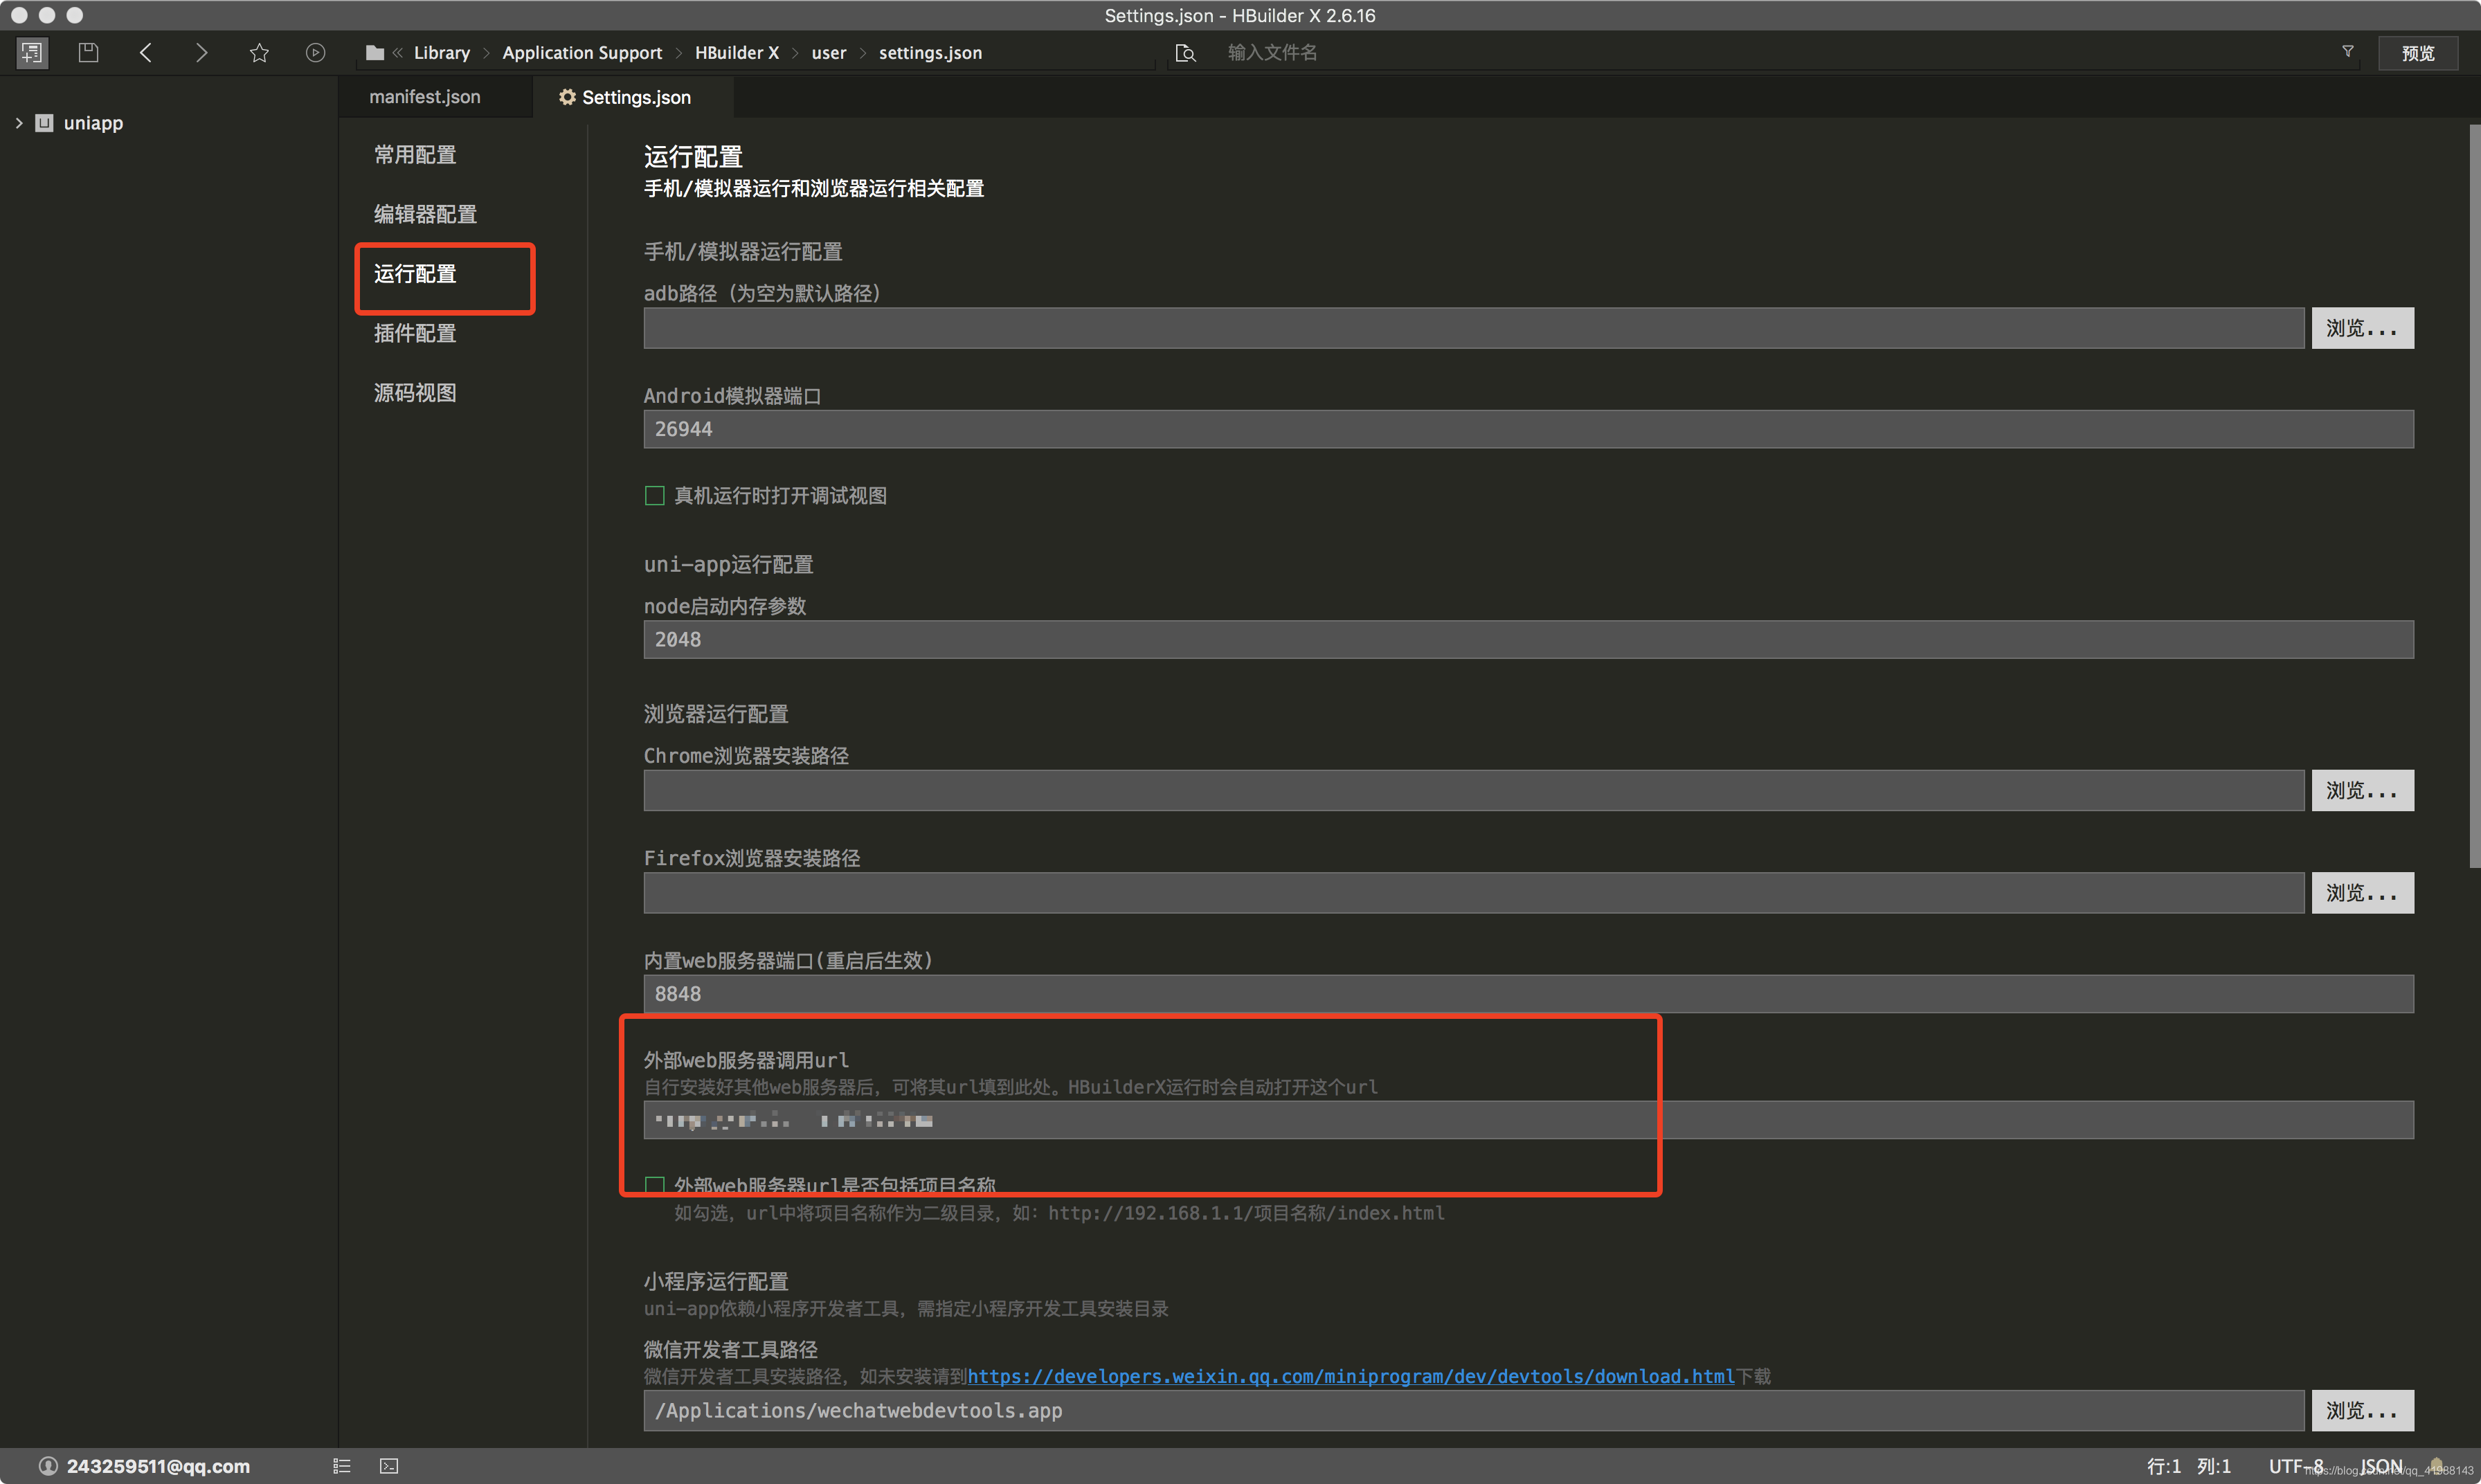The image size is (2481, 1484).
Task: Click the new file toolbar icon
Action: 32,52
